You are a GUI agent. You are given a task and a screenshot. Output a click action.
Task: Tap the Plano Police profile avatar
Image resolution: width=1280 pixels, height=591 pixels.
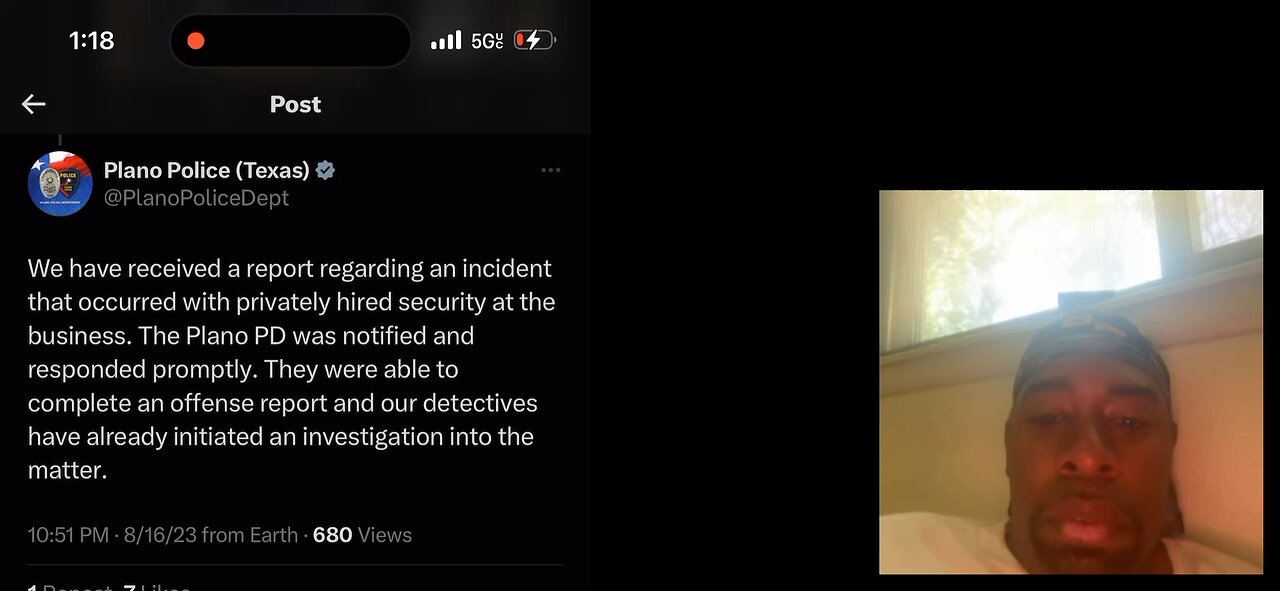[60, 183]
